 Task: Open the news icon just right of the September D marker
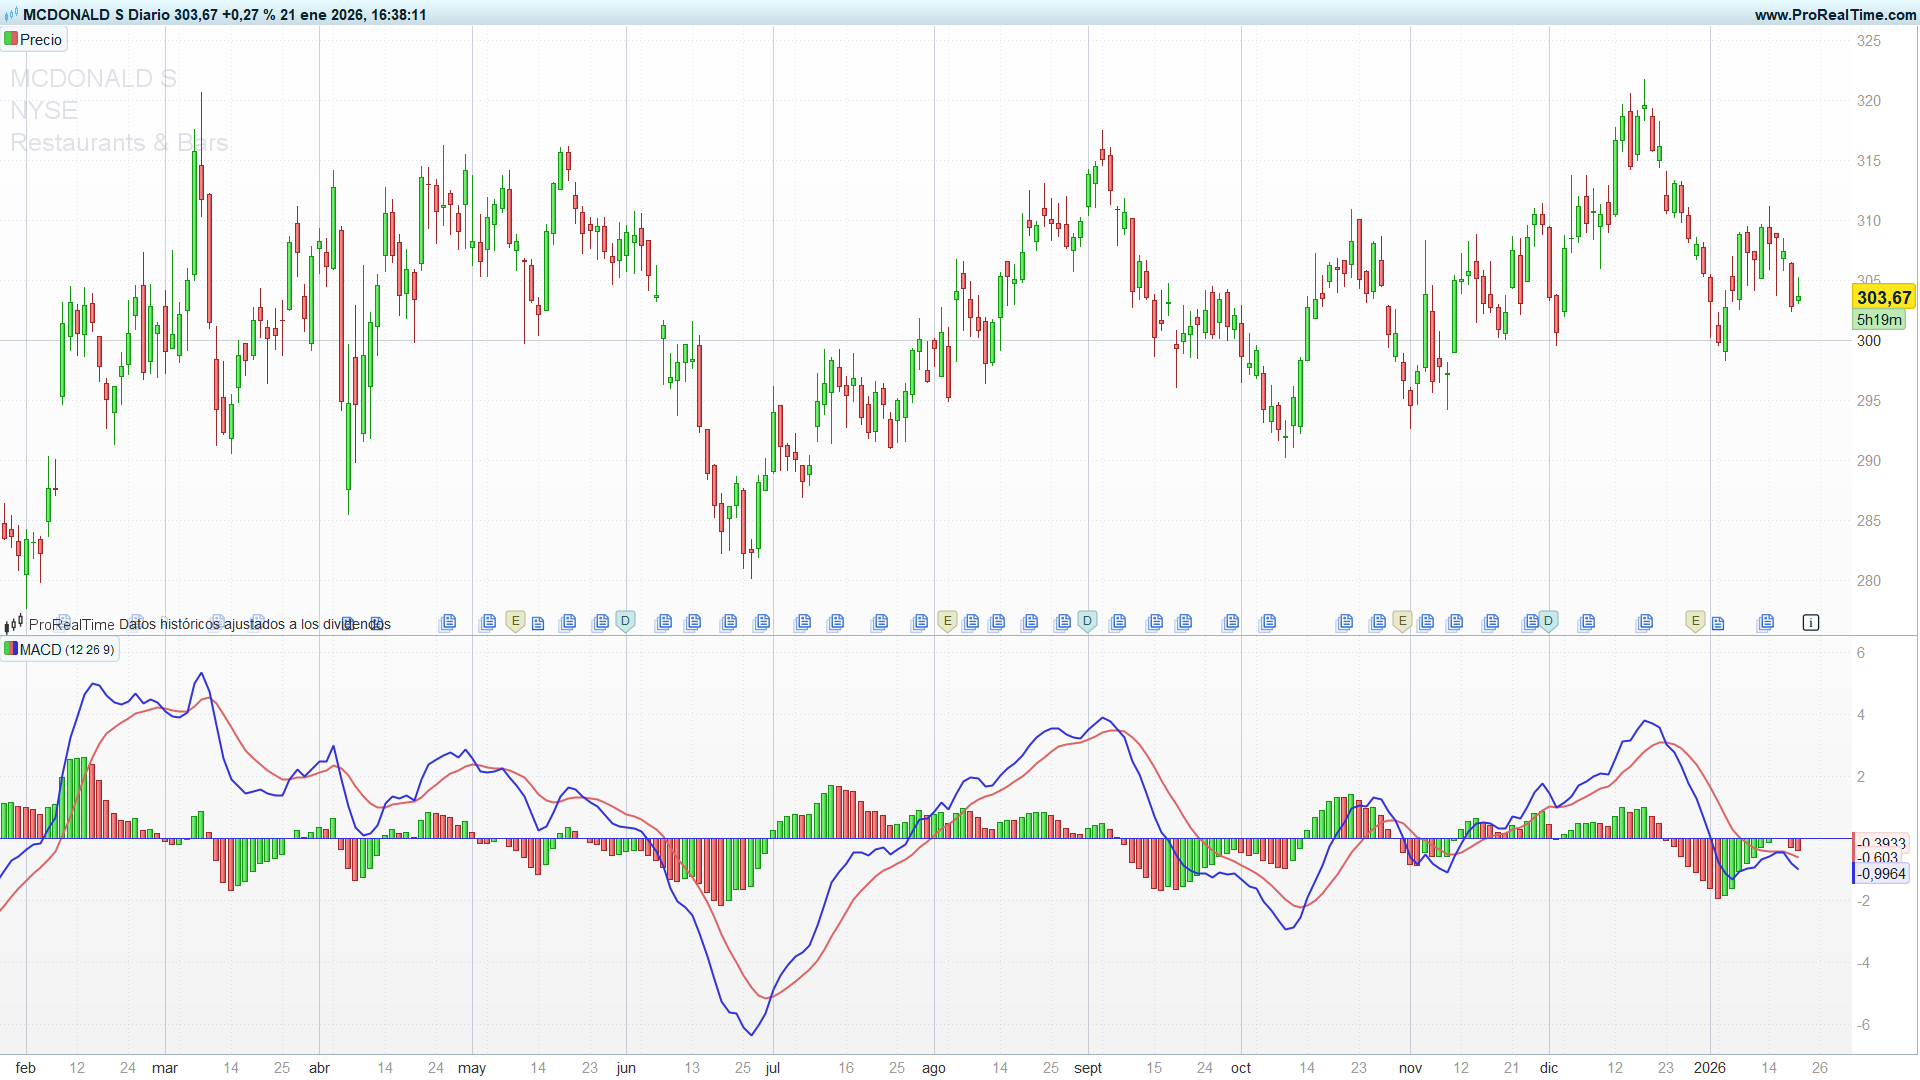pos(1118,622)
